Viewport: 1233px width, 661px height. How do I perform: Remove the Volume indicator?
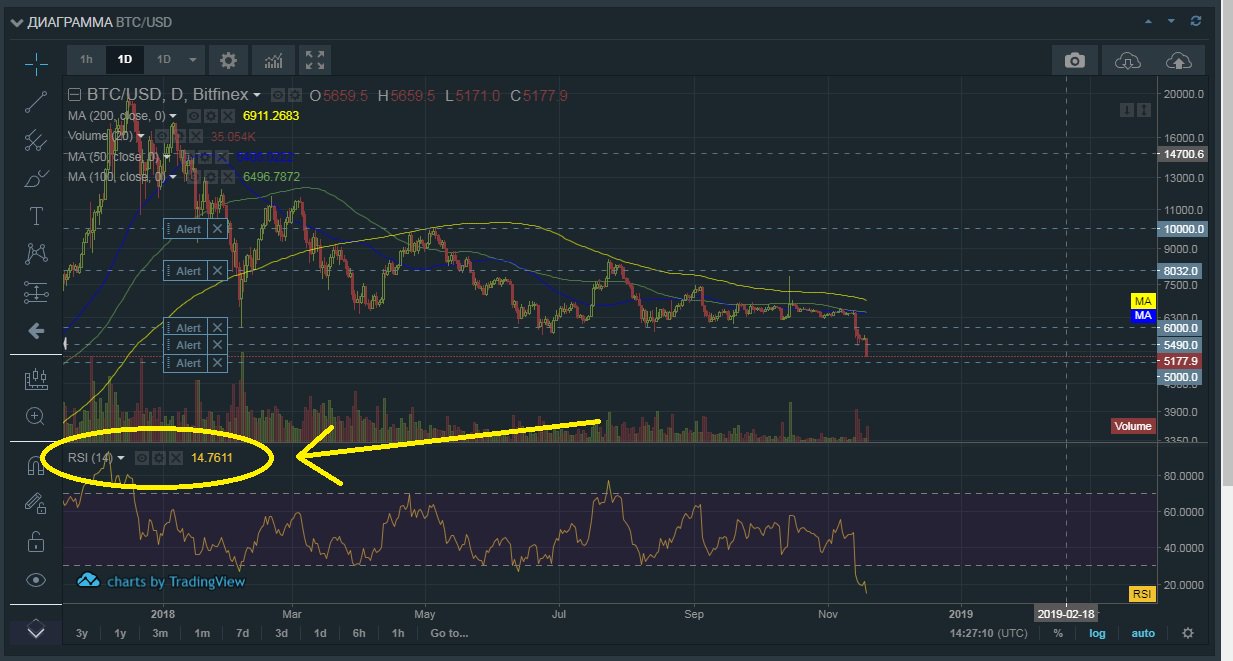tap(196, 136)
